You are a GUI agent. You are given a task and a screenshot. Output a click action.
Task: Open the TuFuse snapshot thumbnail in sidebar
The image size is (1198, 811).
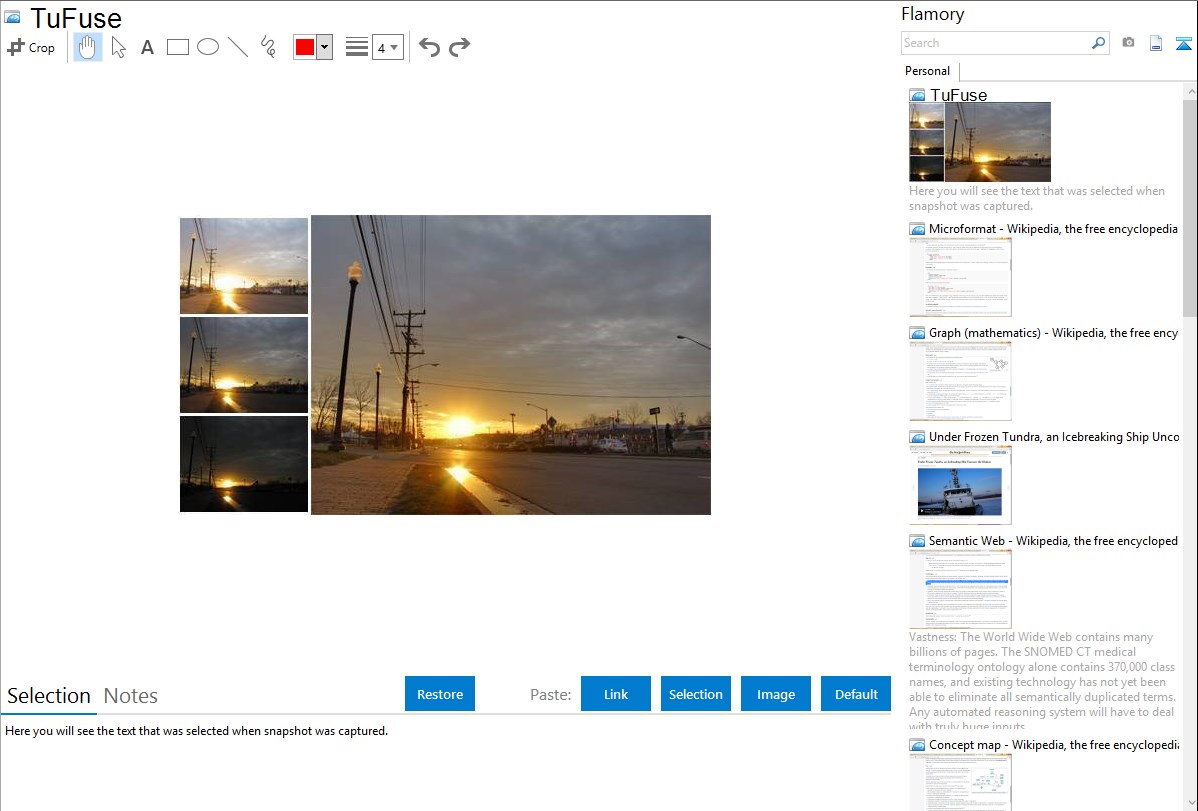[x=980, y=142]
